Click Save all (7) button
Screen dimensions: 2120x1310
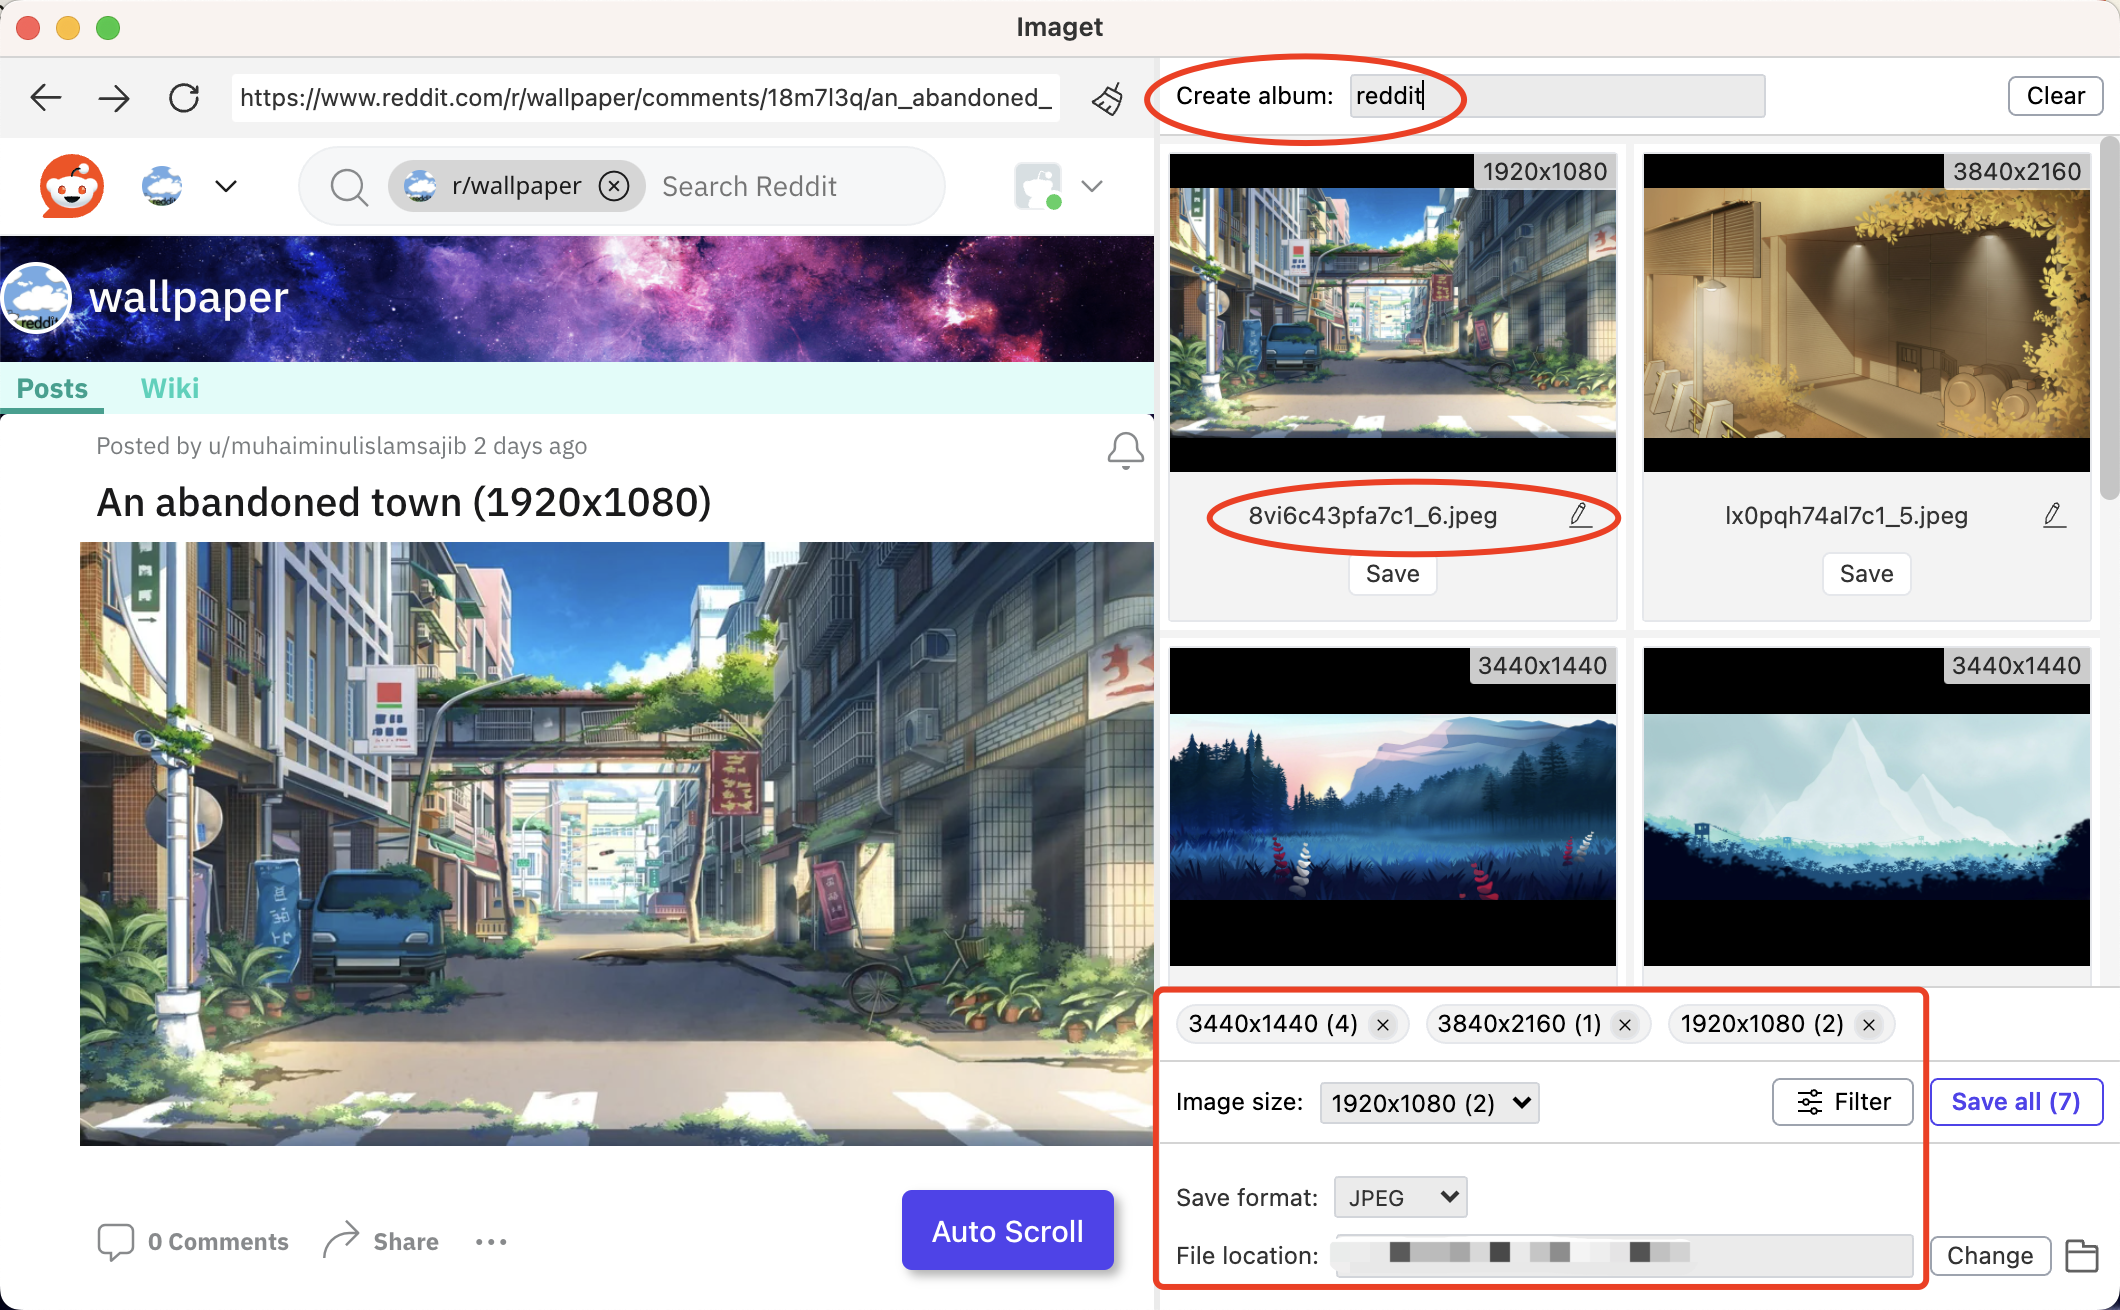(2014, 1101)
